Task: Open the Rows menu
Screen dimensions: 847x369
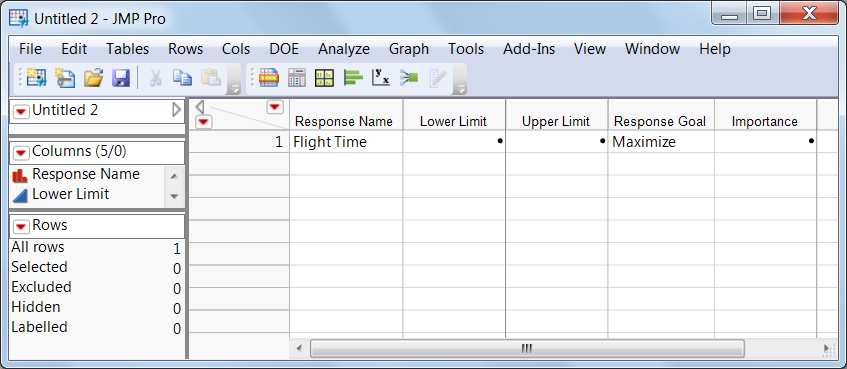Action: (185, 49)
